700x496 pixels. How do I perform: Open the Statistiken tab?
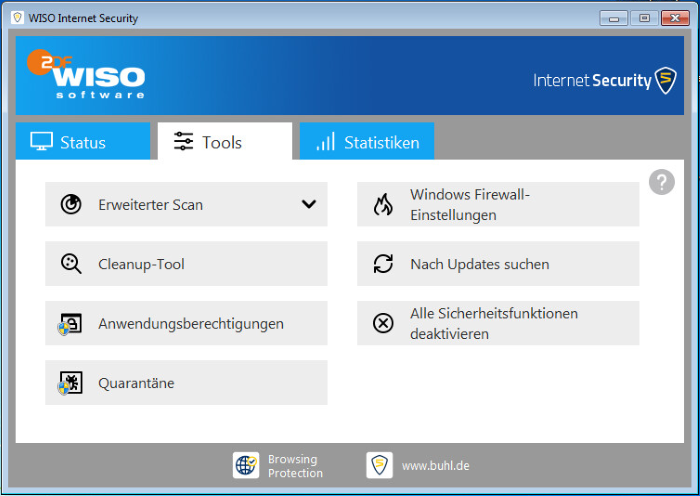[367, 142]
